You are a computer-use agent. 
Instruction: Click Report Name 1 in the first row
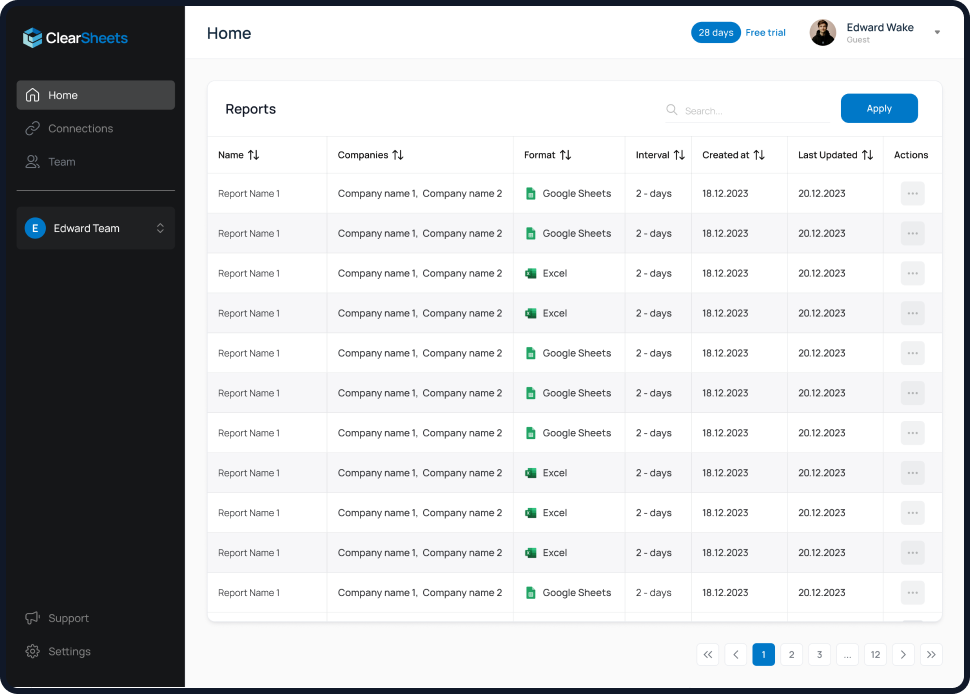click(249, 194)
